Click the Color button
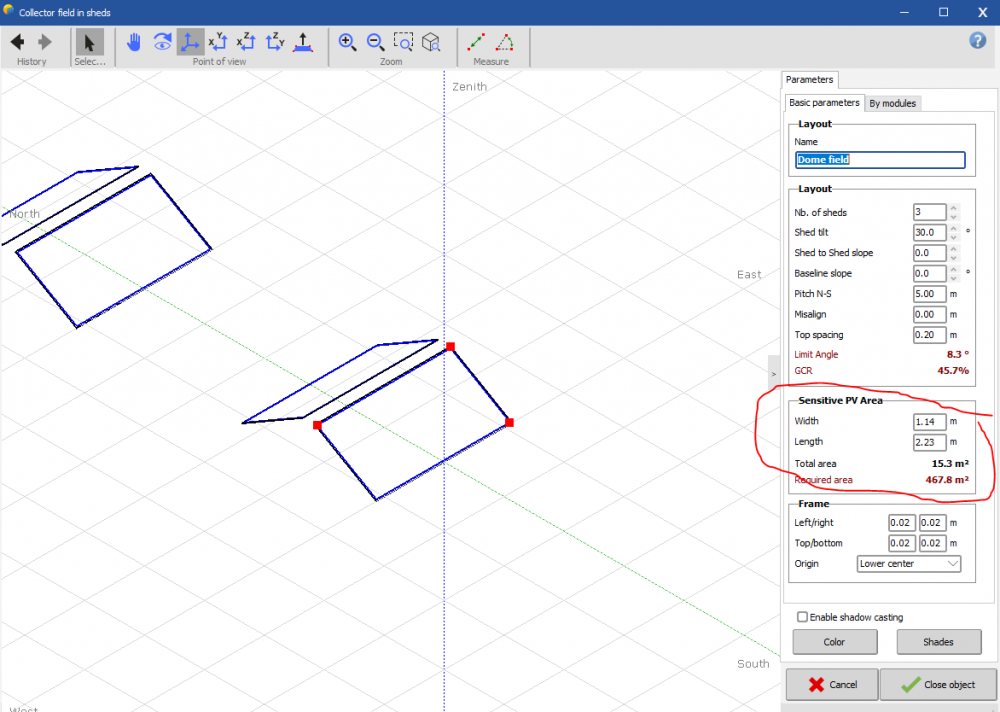Viewport: 1000px width, 712px height. click(x=834, y=642)
